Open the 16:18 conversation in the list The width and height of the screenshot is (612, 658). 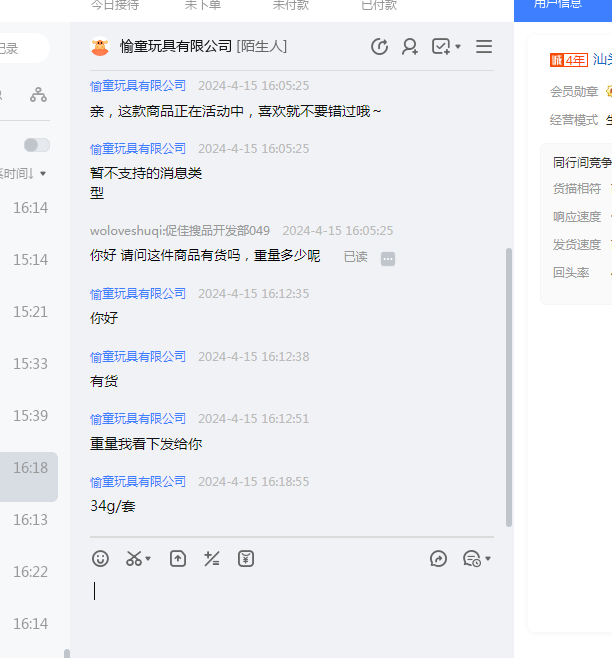pyautogui.click(x=29, y=468)
